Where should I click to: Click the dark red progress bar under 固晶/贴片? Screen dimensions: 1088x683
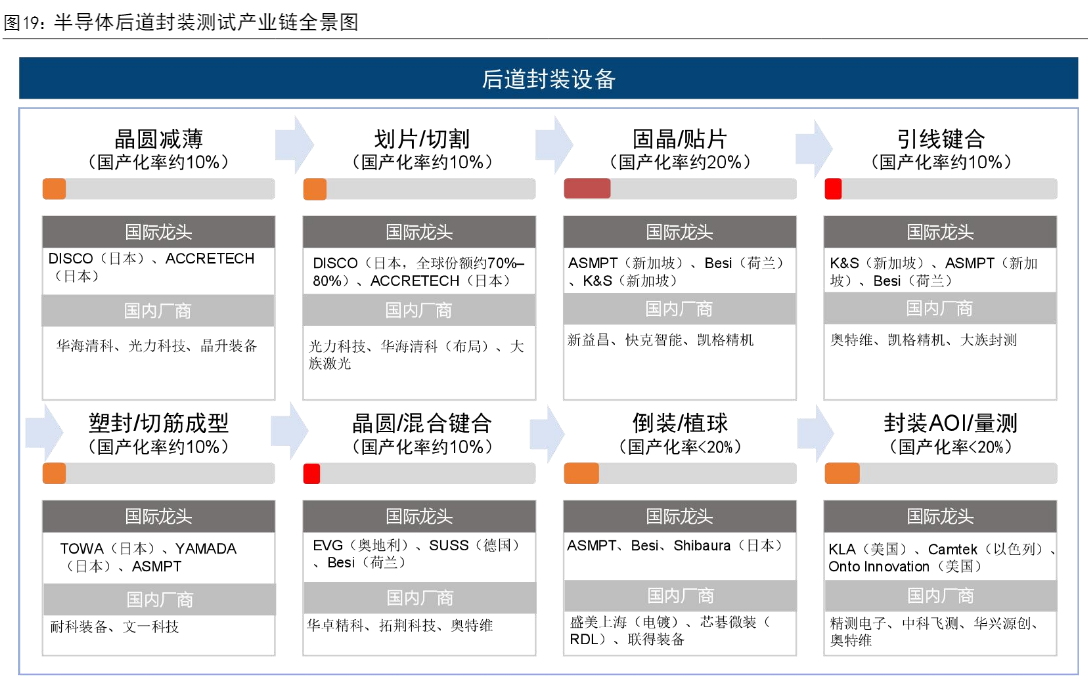tap(587, 189)
